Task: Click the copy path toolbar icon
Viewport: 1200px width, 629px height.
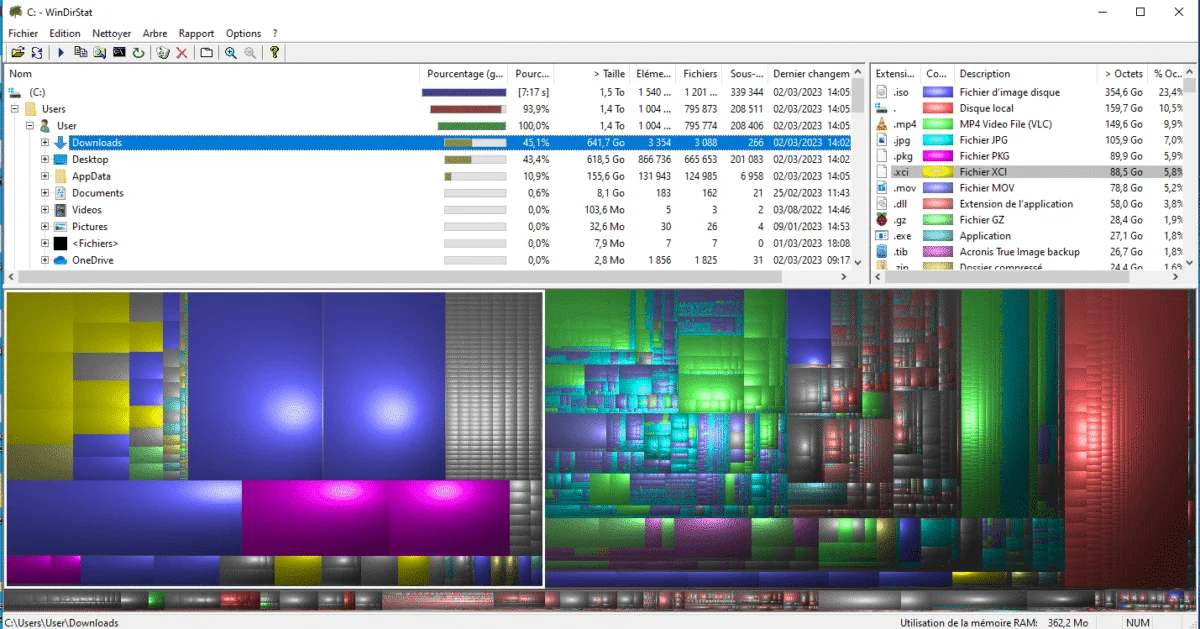Action: pos(81,53)
